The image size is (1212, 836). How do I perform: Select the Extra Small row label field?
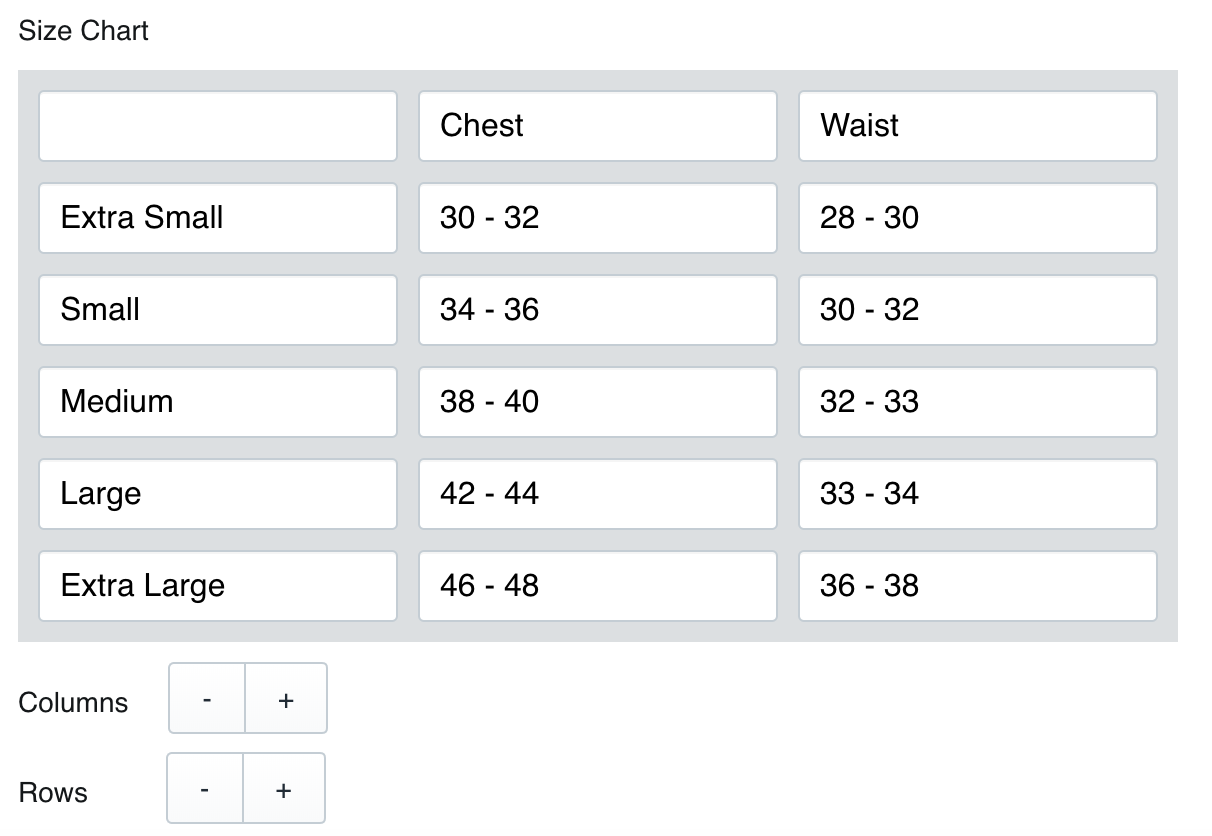tap(218, 218)
